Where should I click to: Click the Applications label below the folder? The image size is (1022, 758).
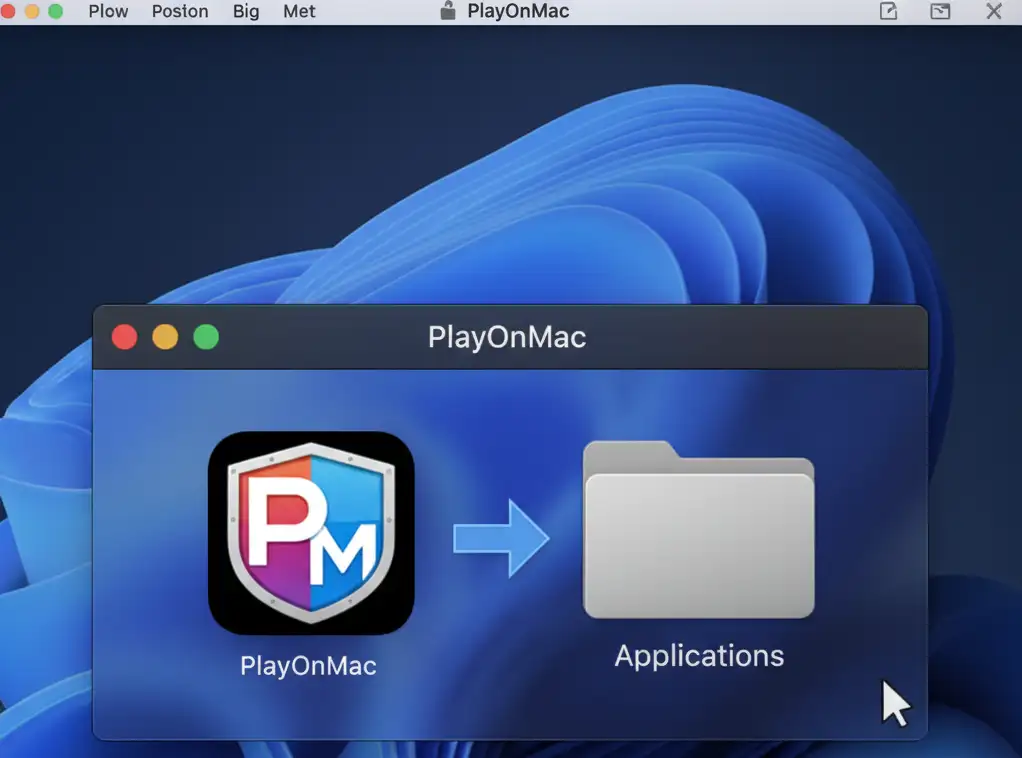point(698,656)
